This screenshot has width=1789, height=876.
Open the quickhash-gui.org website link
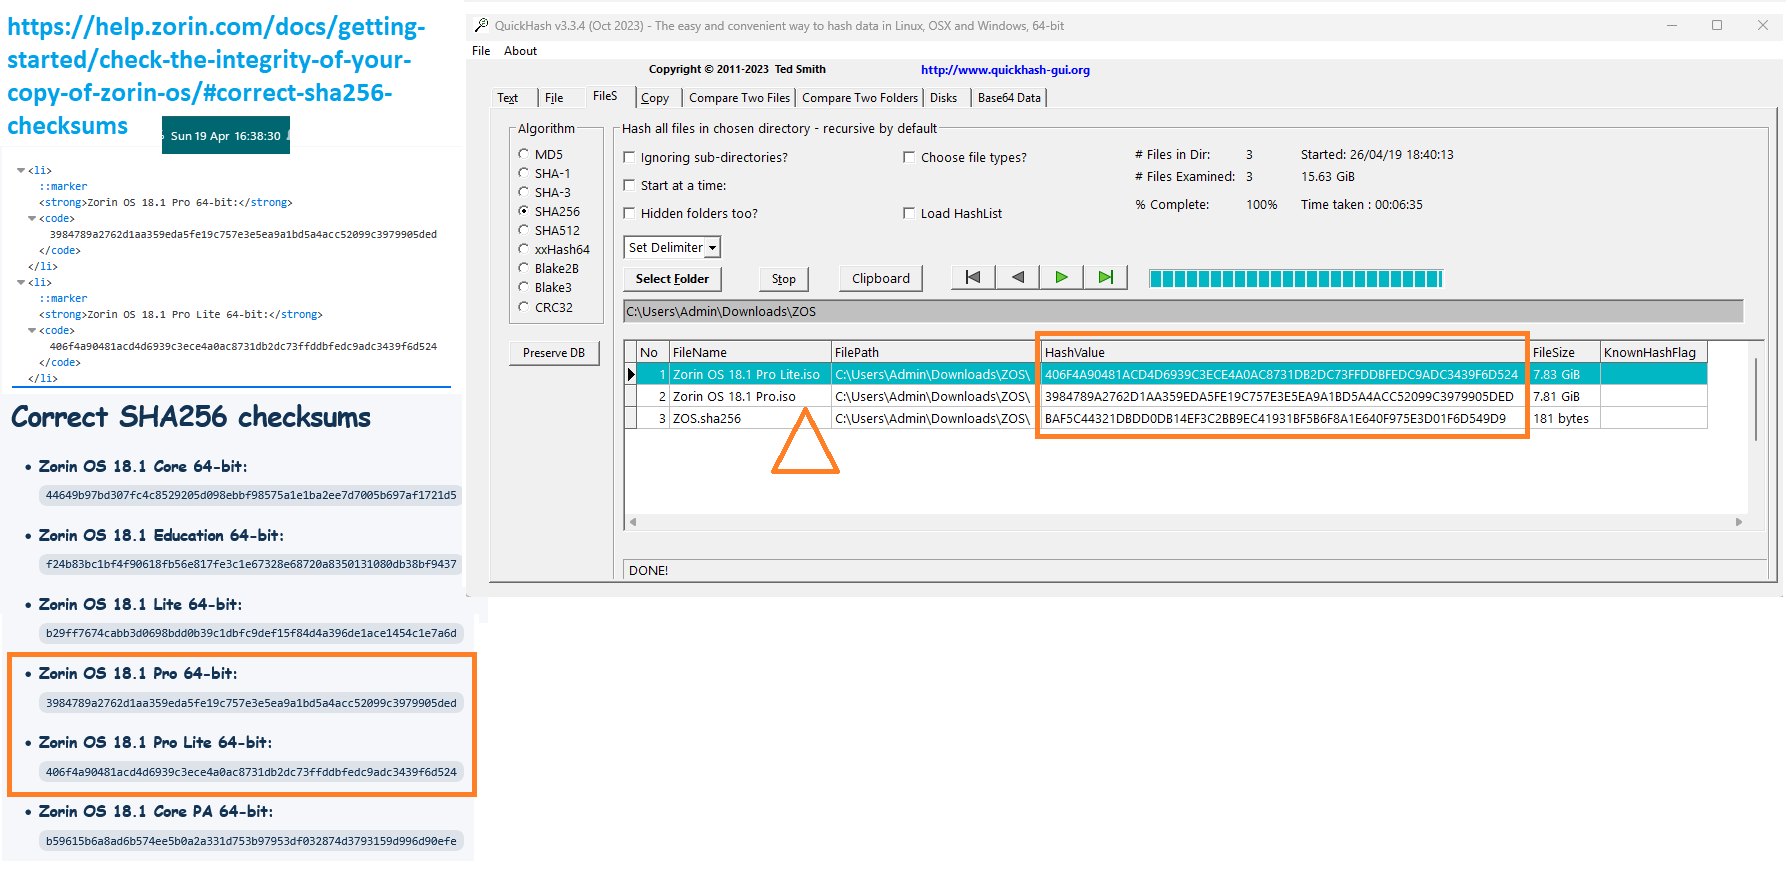click(1005, 70)
